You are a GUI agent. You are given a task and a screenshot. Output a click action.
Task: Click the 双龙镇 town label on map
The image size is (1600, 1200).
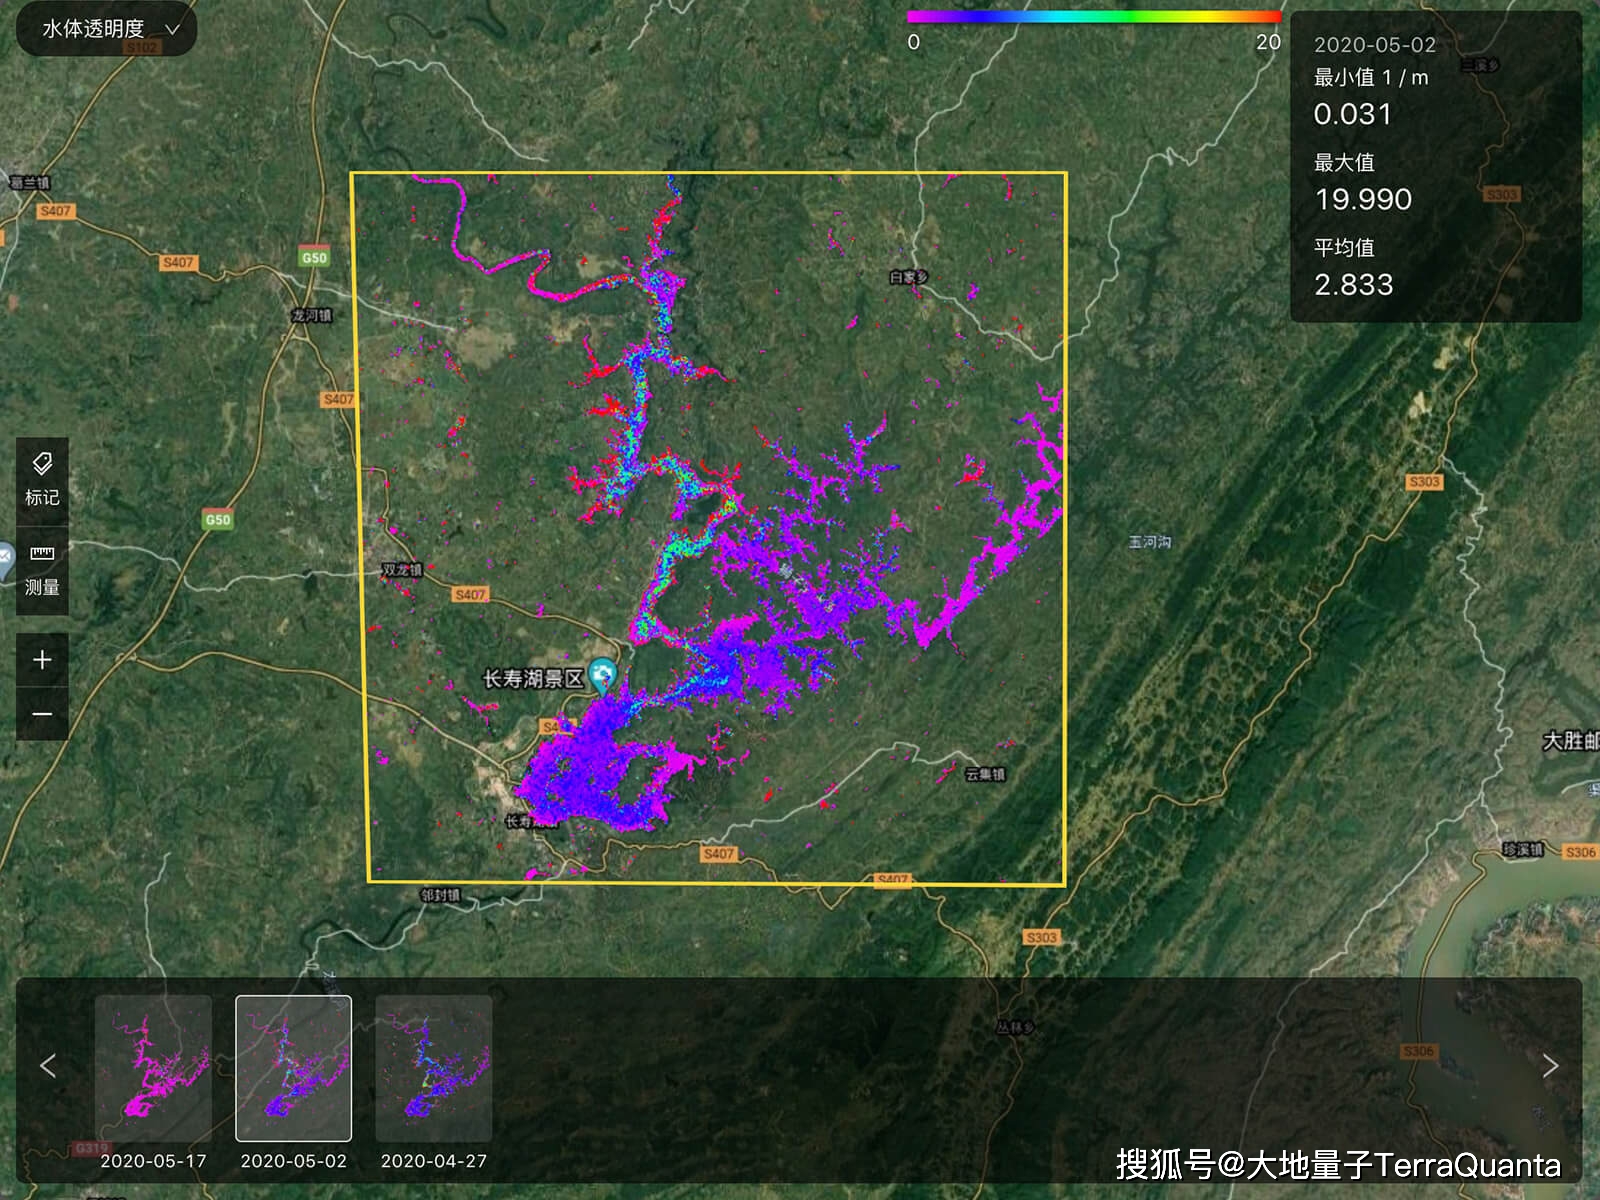click(402, 570)
